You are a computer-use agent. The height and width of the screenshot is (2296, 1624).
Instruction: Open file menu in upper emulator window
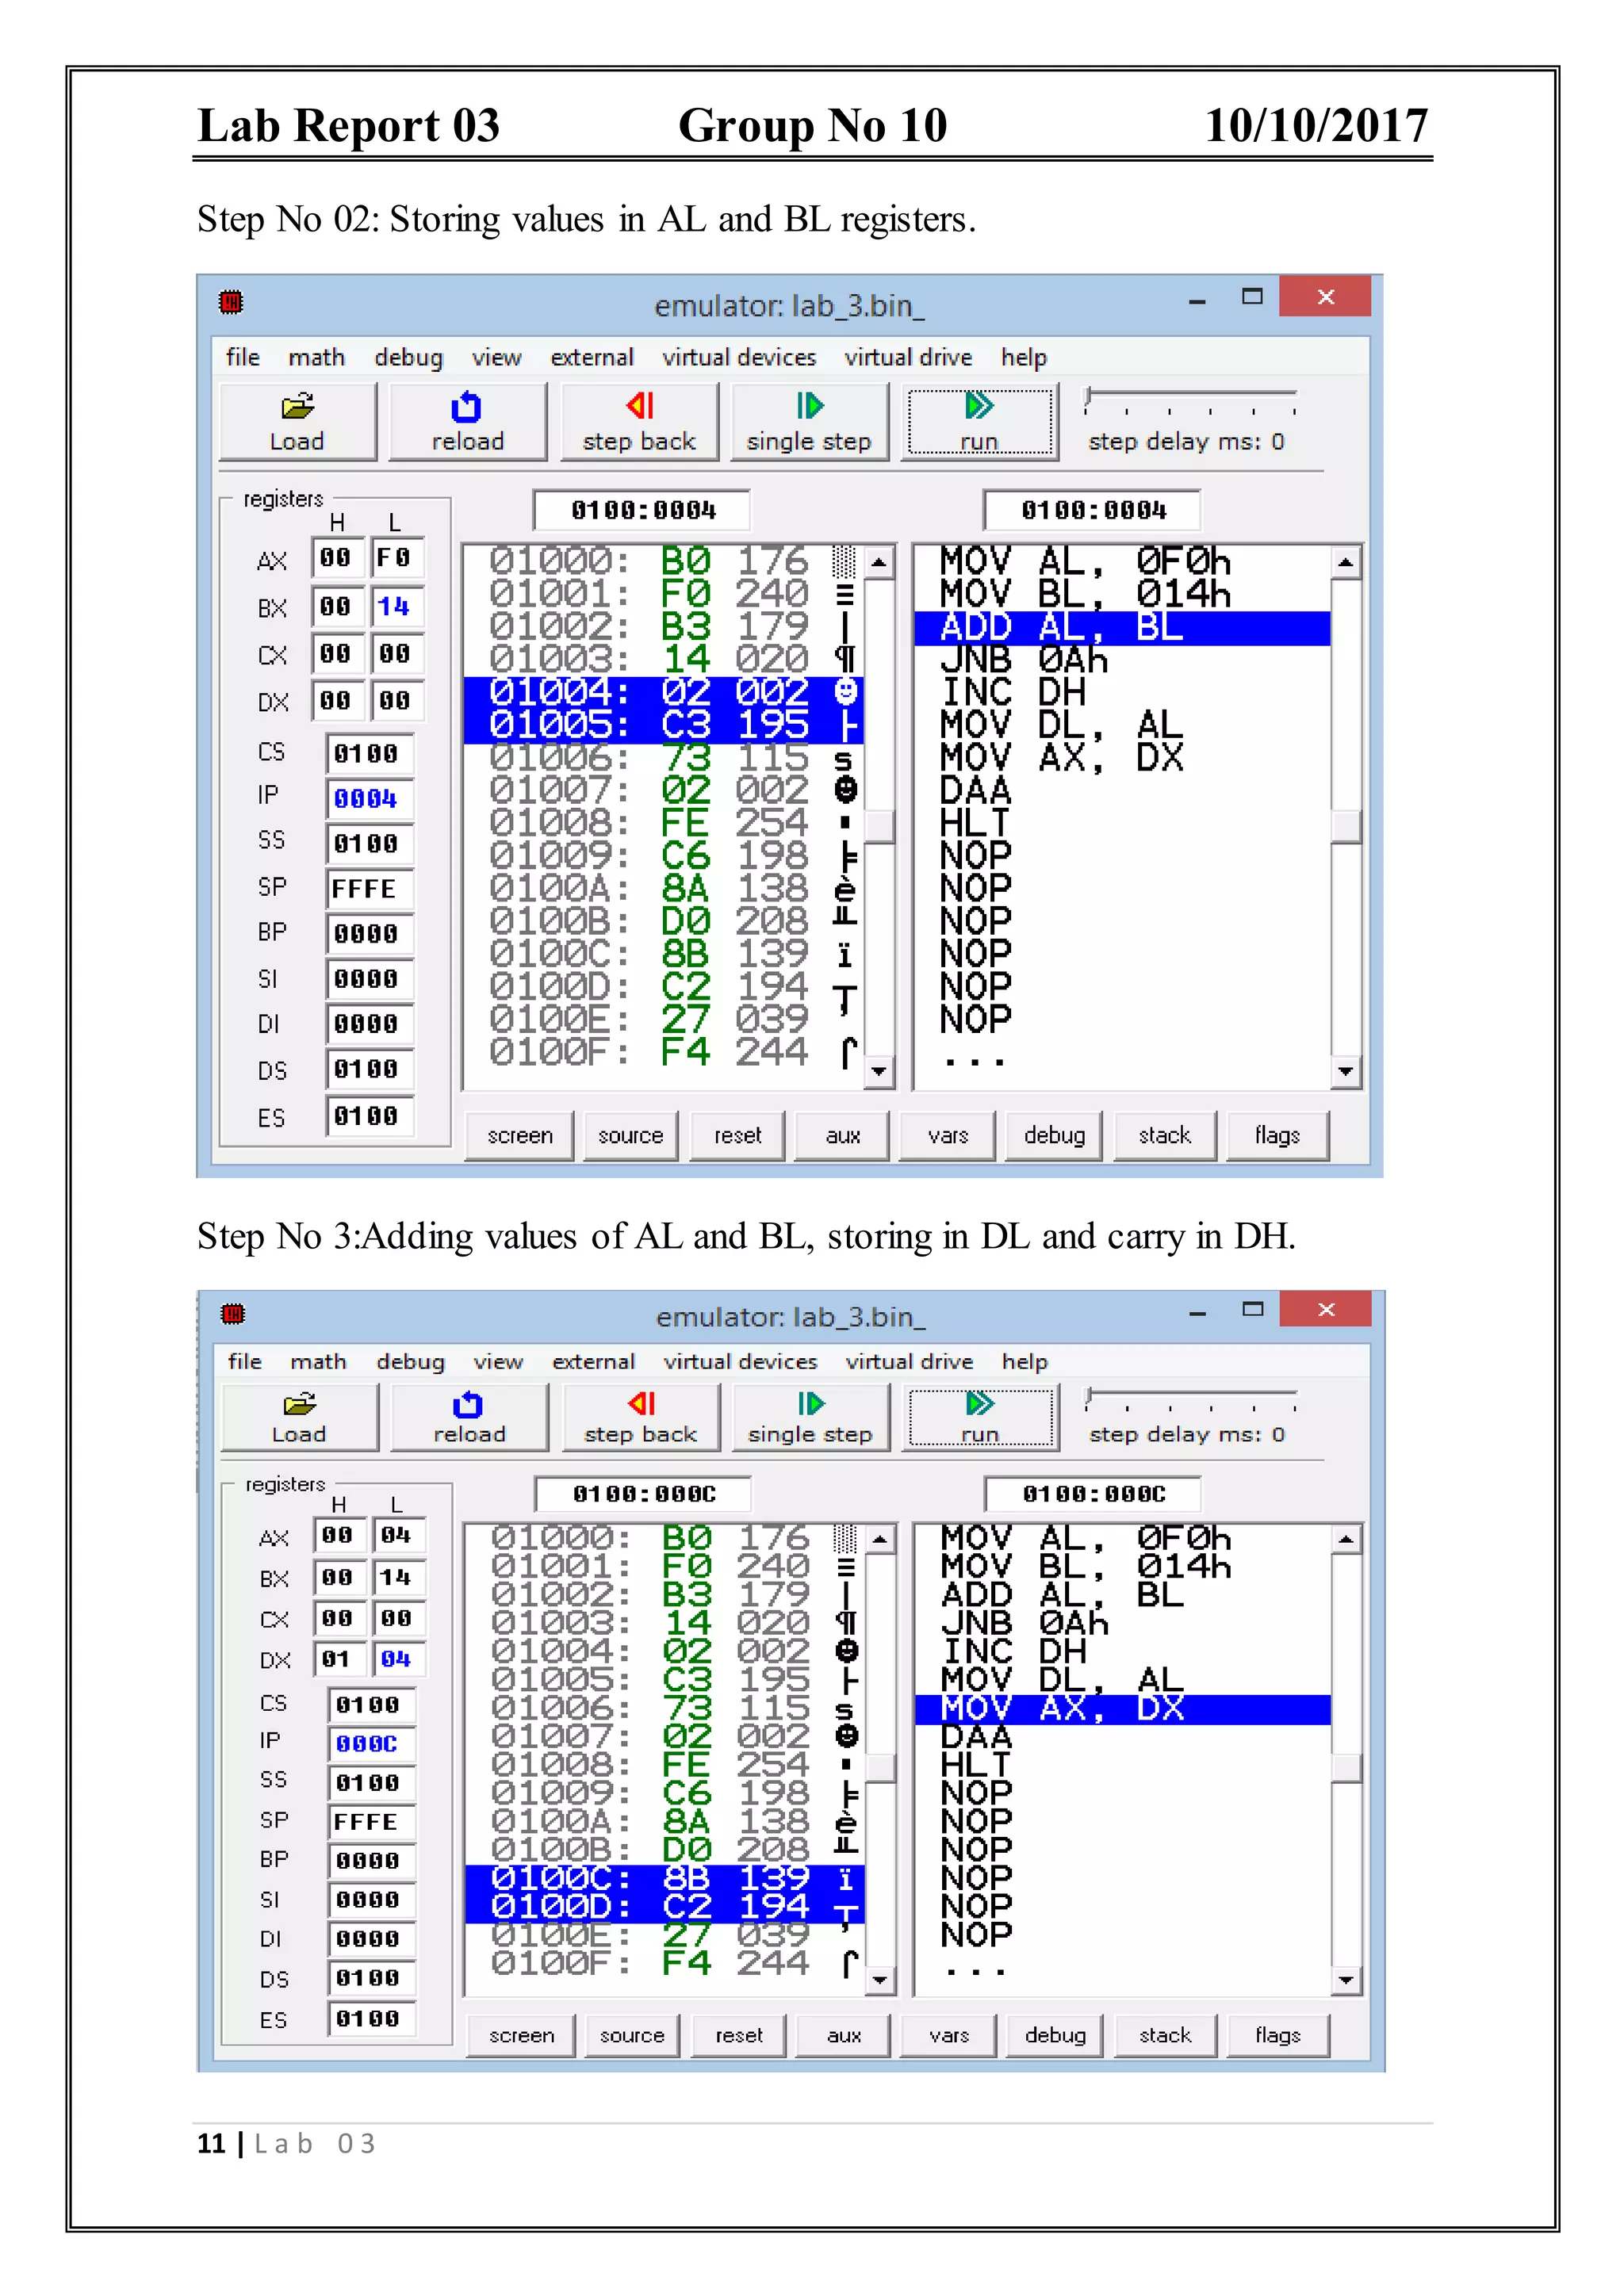243,357
